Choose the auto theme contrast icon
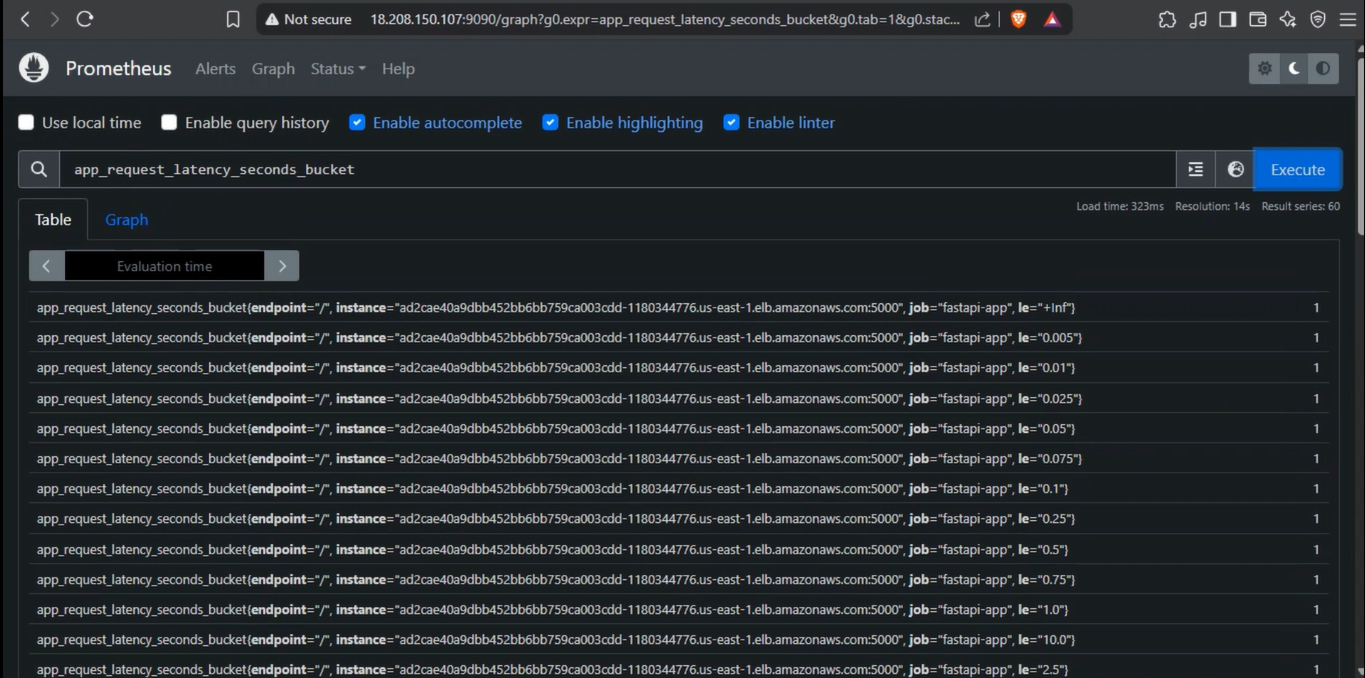 click(x=1323, y=68)
